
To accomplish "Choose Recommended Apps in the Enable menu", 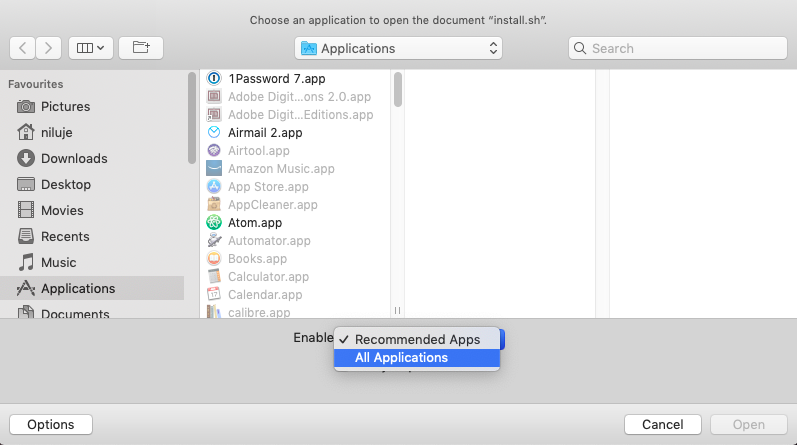I will (417, 339).
